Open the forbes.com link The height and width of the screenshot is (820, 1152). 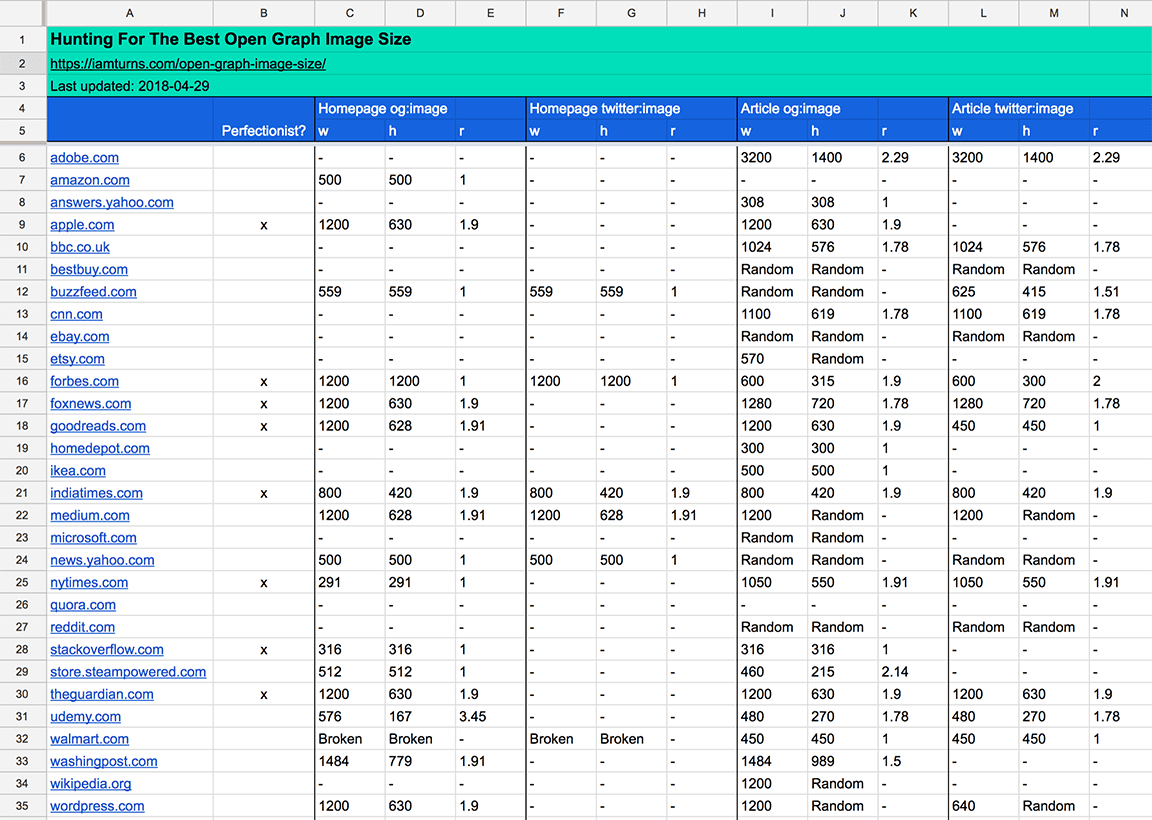(x=84, y=381)
